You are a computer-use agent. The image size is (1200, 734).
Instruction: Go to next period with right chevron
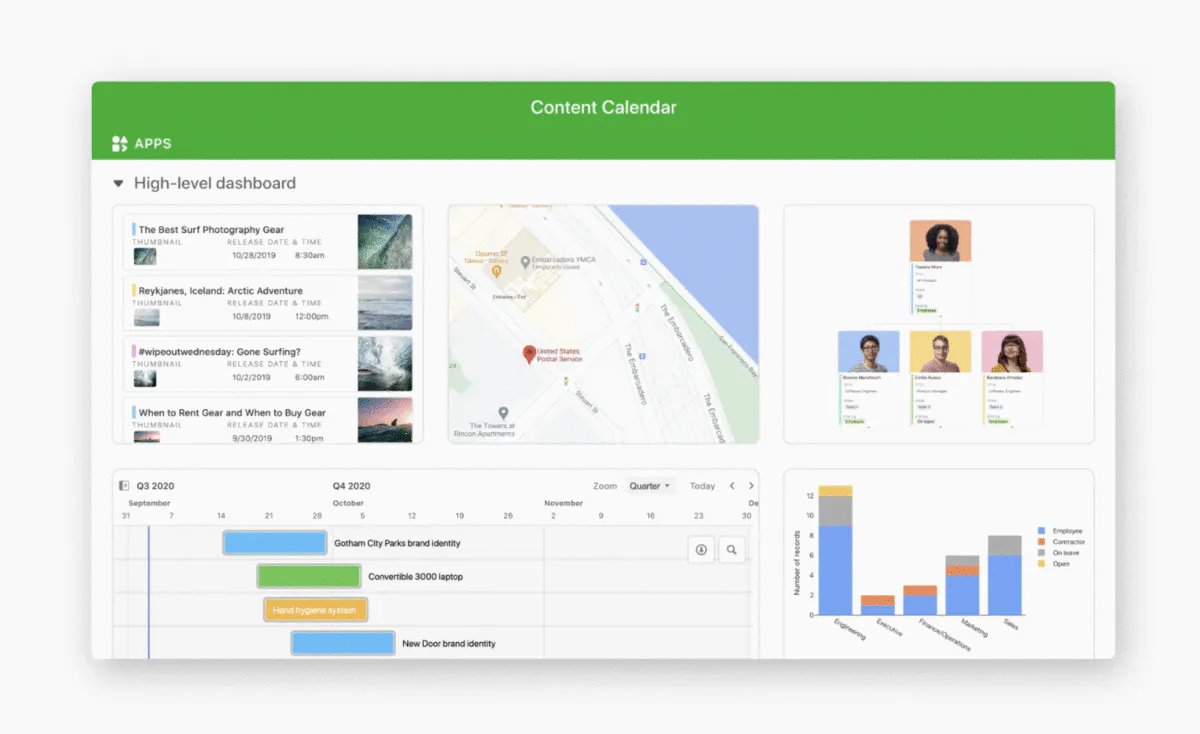[751, 486]
